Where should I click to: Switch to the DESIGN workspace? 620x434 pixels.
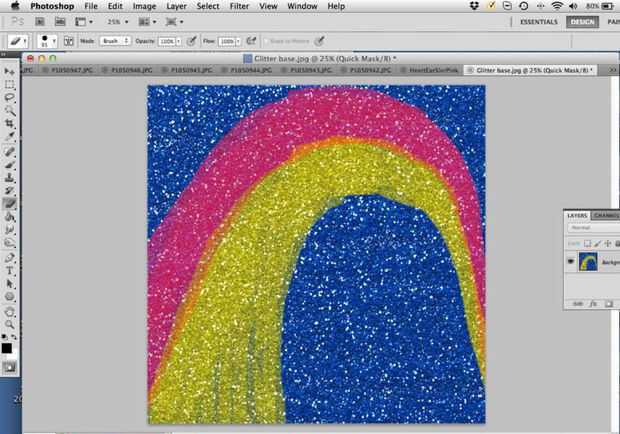[581, 21]
